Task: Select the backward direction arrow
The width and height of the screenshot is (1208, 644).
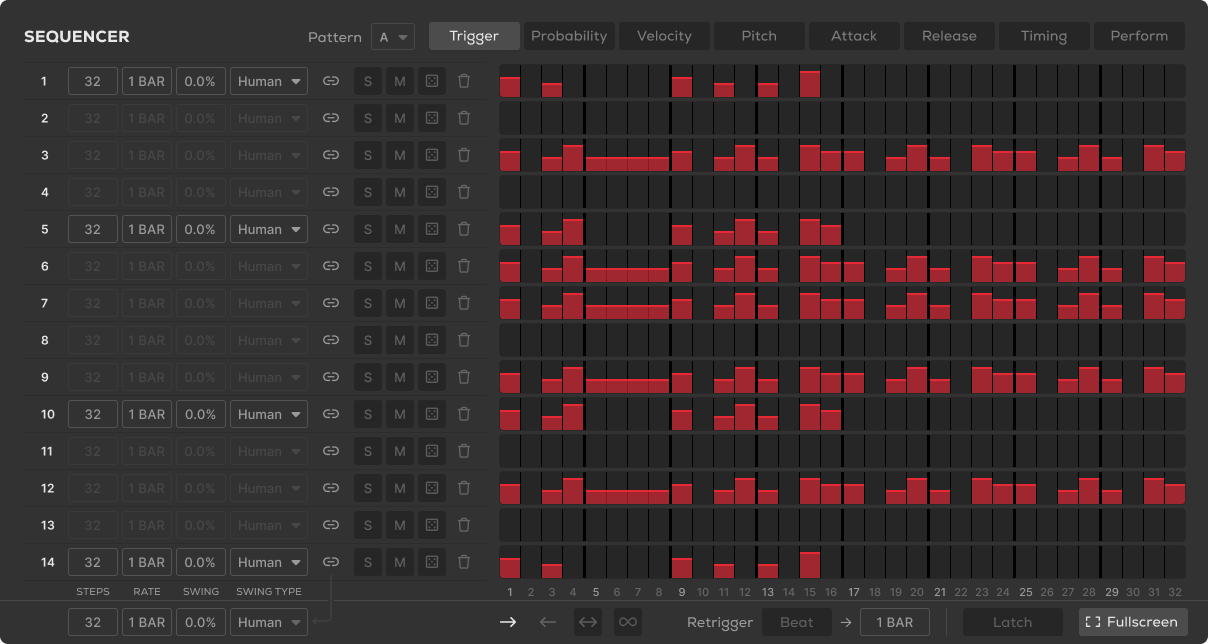Action: pyautogui.click(x=548, y=622)
